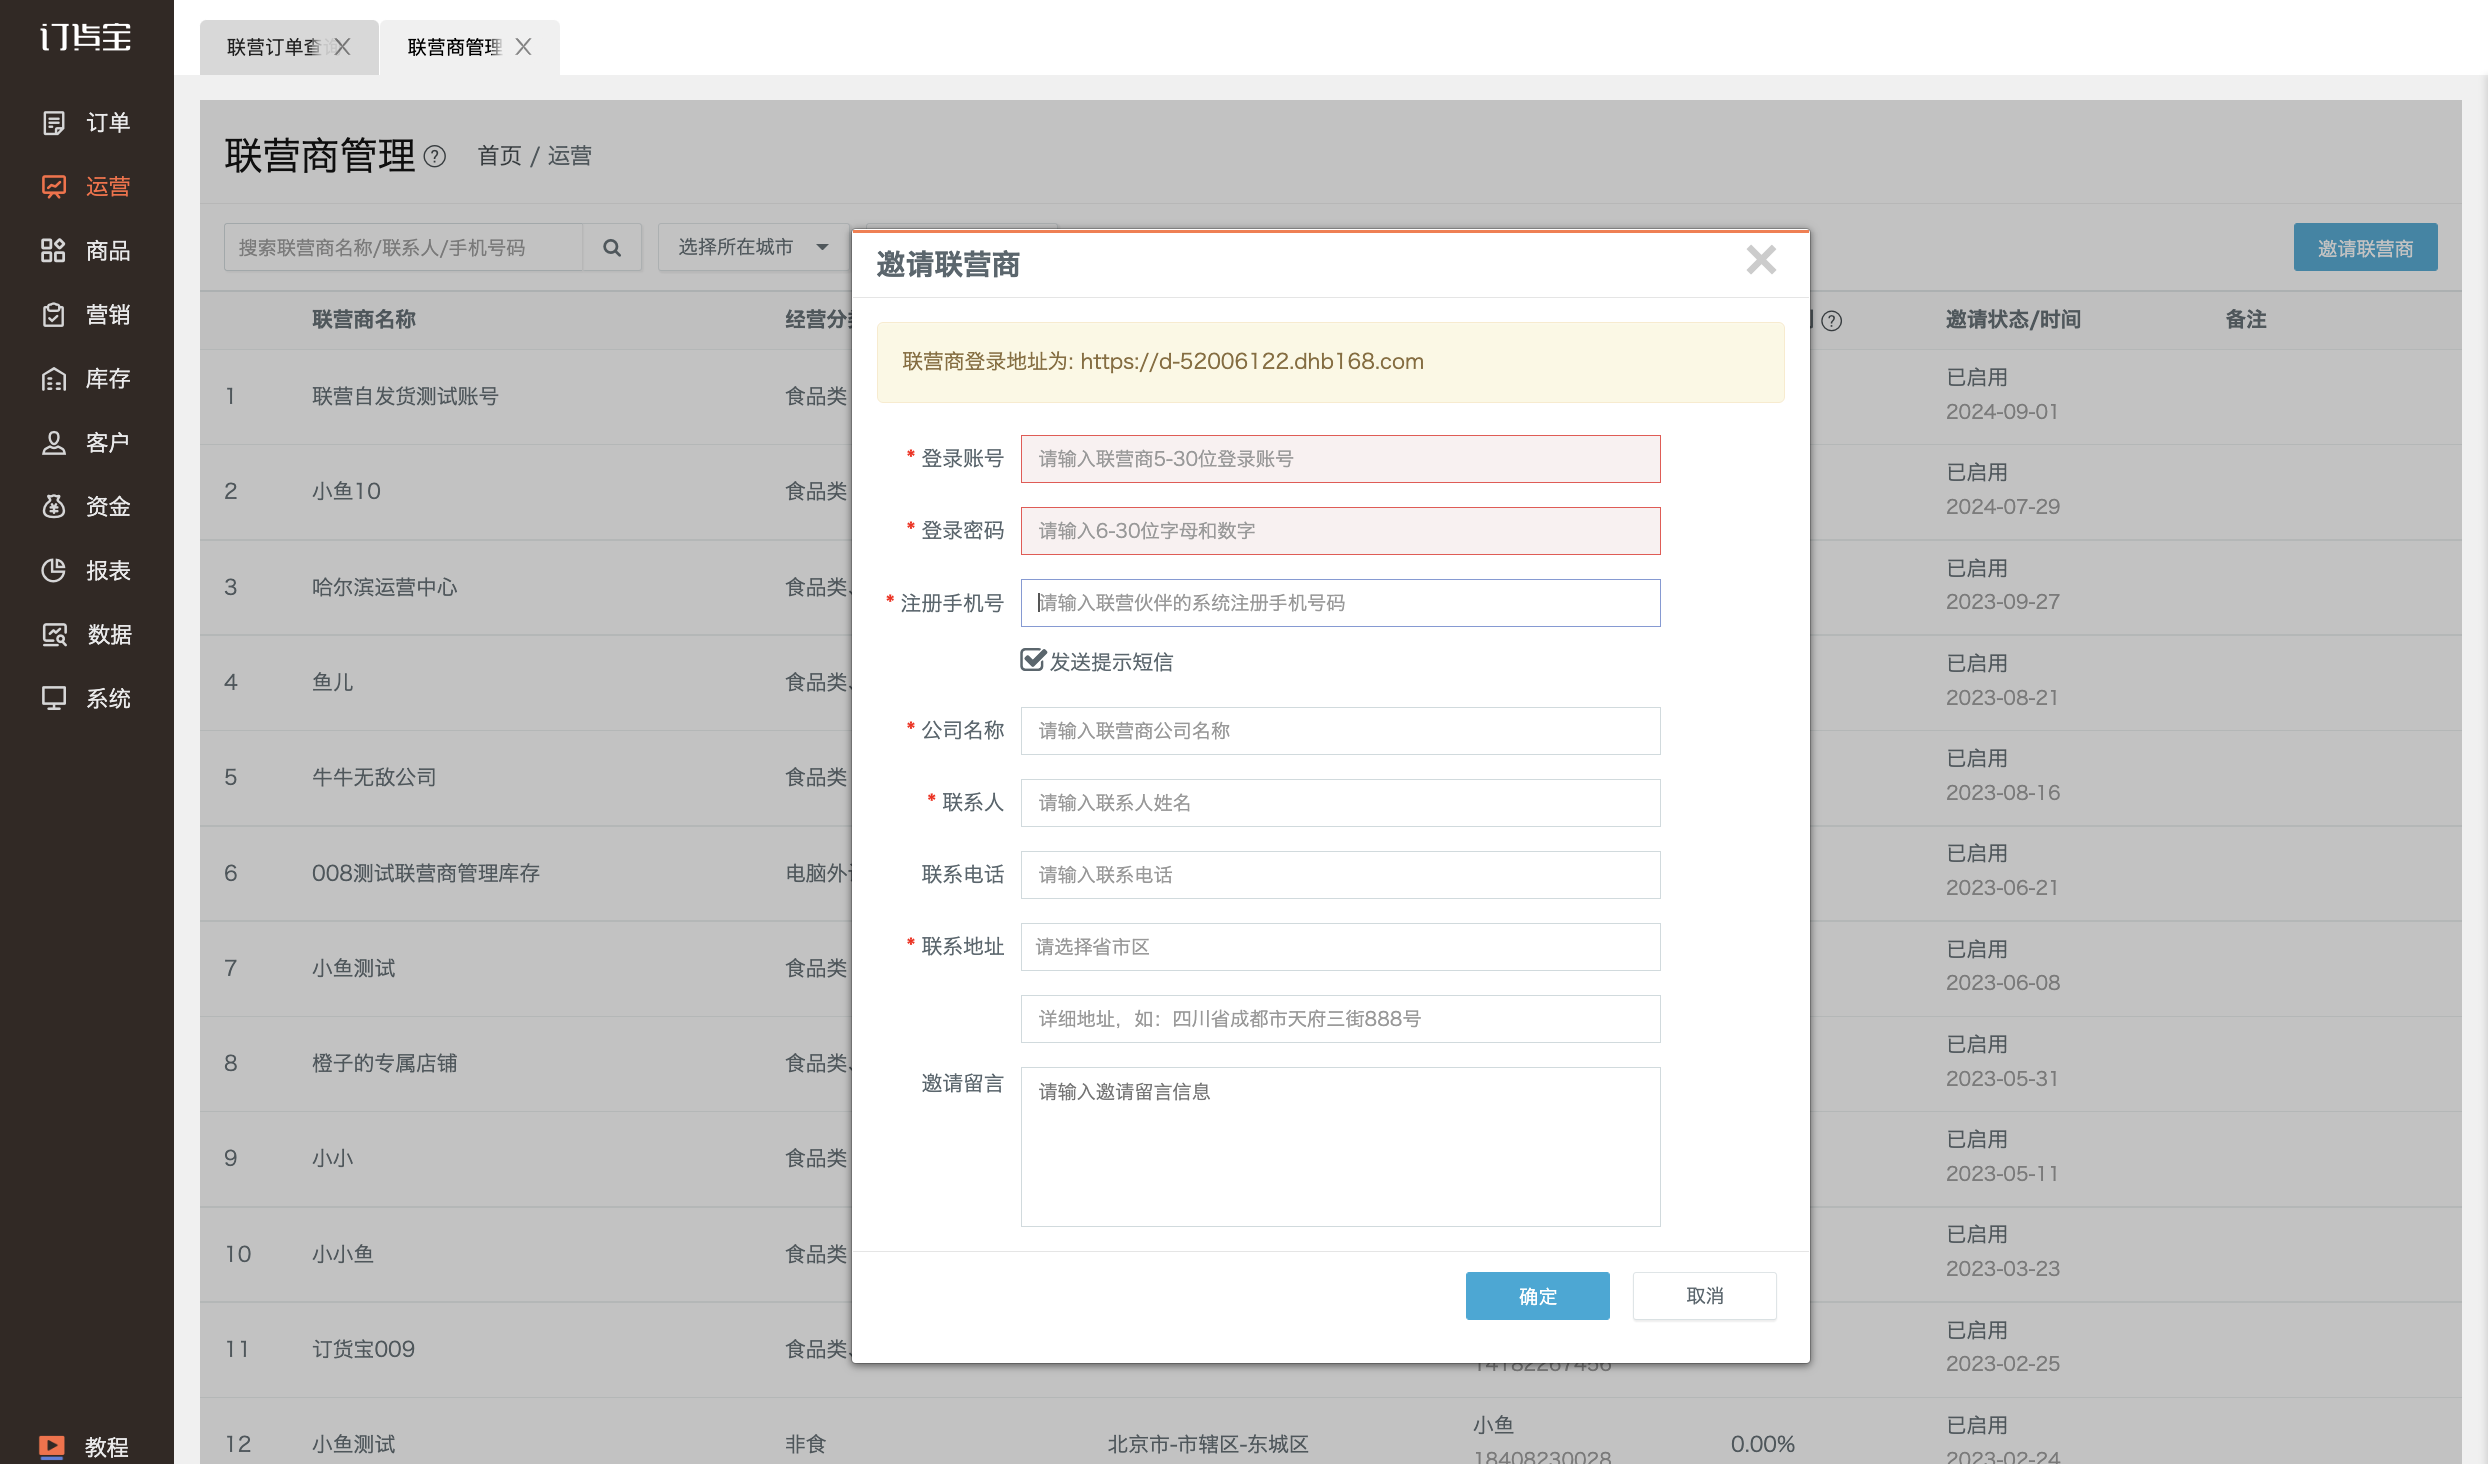2488x1464 pixels.
Task: Click the 确定 confirm button
Action: click(1537, 1296)
